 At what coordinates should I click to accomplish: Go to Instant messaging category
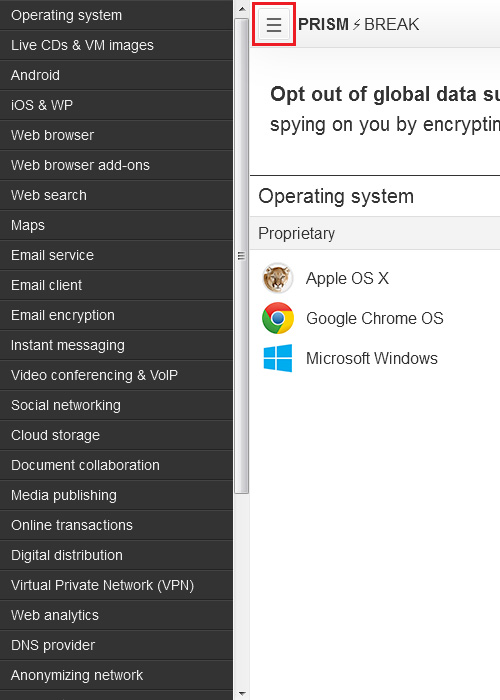tap(116, 345)
